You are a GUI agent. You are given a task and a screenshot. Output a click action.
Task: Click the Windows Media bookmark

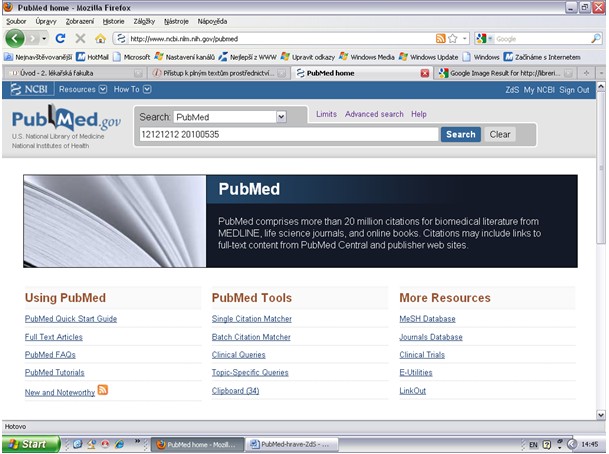[x=367, y=57]
